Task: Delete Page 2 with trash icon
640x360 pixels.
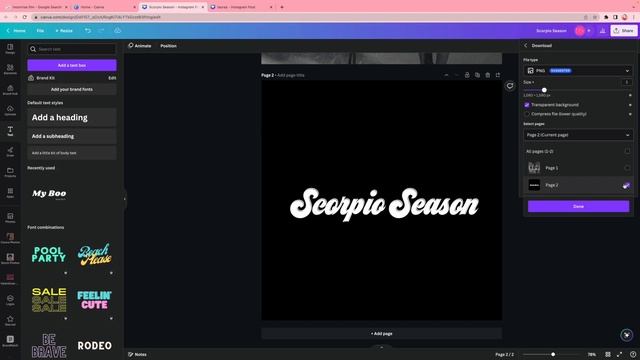Action: pos(487,75)
